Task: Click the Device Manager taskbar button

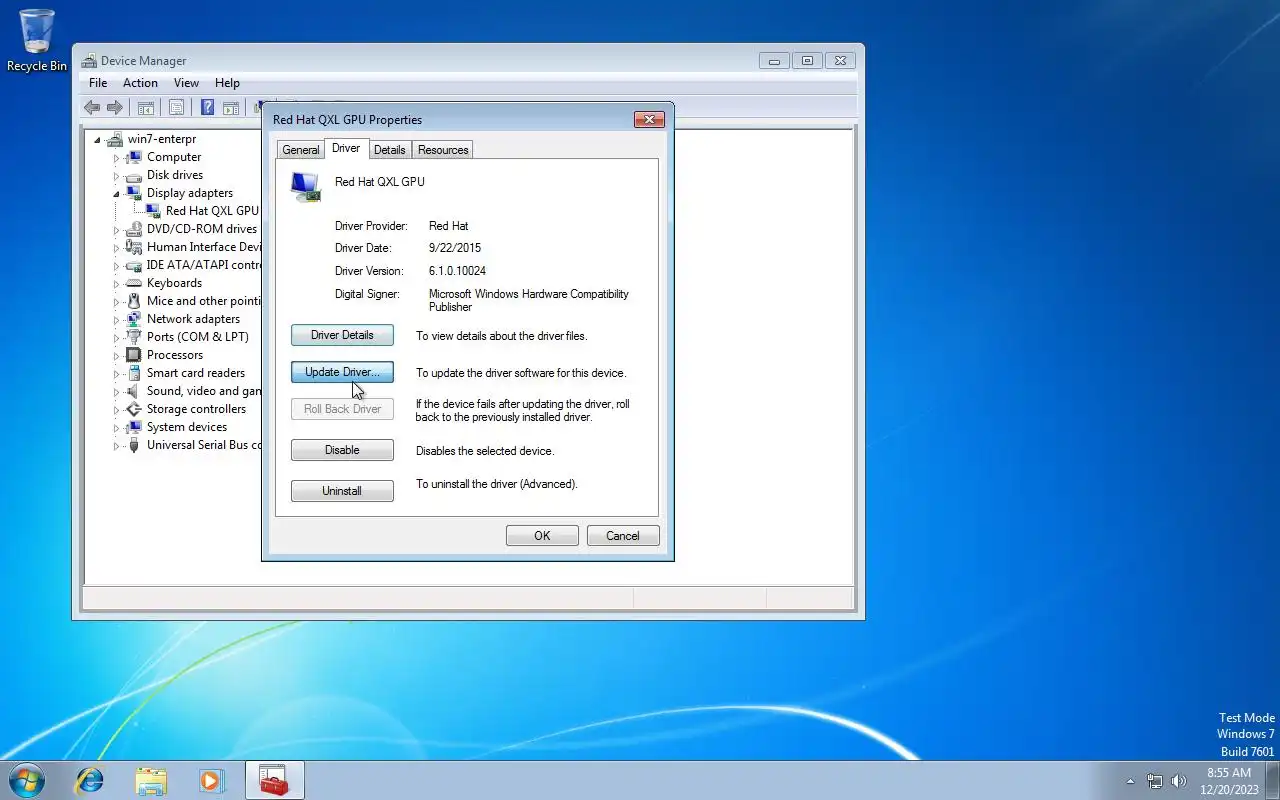Action: click(274, 780)
